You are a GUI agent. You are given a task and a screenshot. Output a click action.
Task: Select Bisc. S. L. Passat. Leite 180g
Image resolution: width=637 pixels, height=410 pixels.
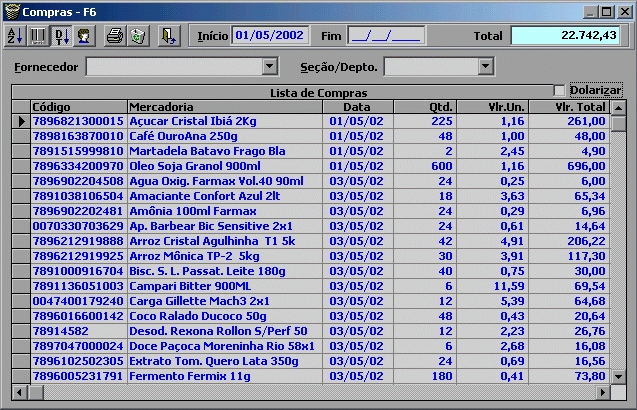pos(207,271)
